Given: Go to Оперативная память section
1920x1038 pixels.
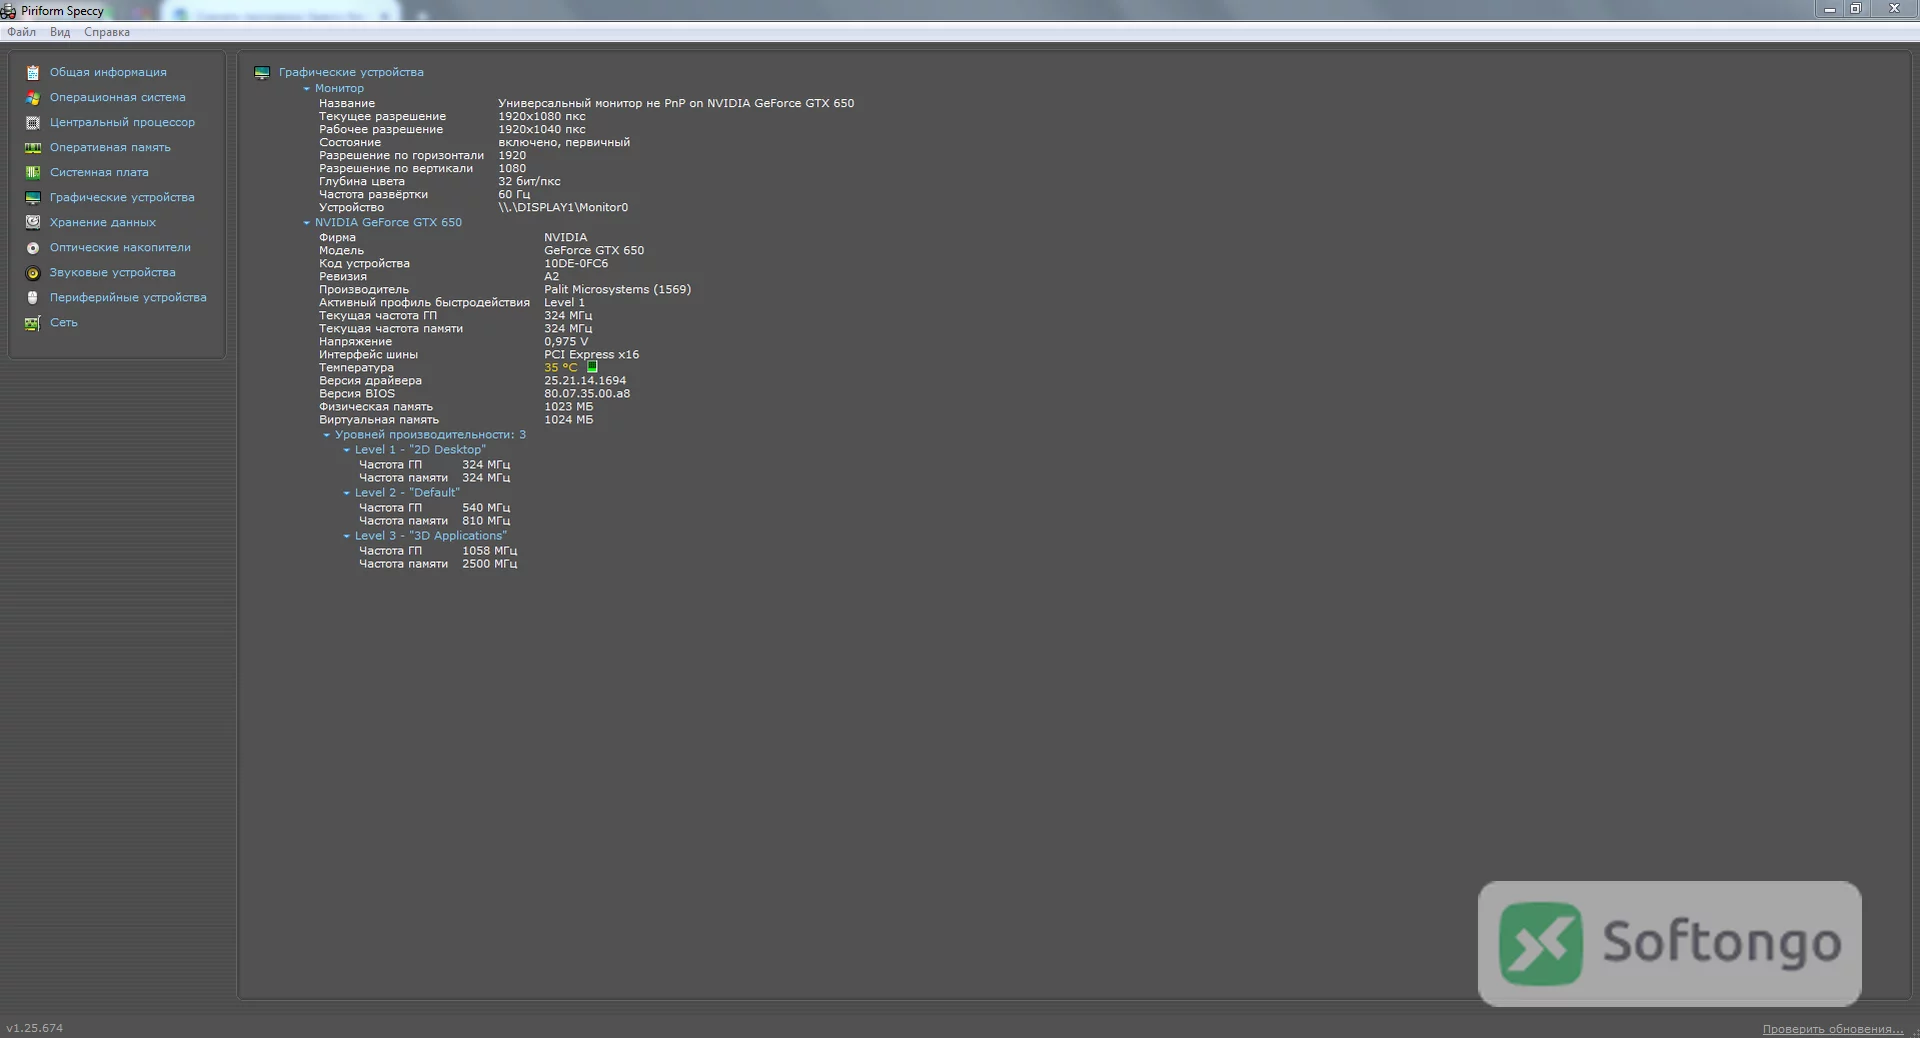Looking at the screenshot, I should click(110, 147).
